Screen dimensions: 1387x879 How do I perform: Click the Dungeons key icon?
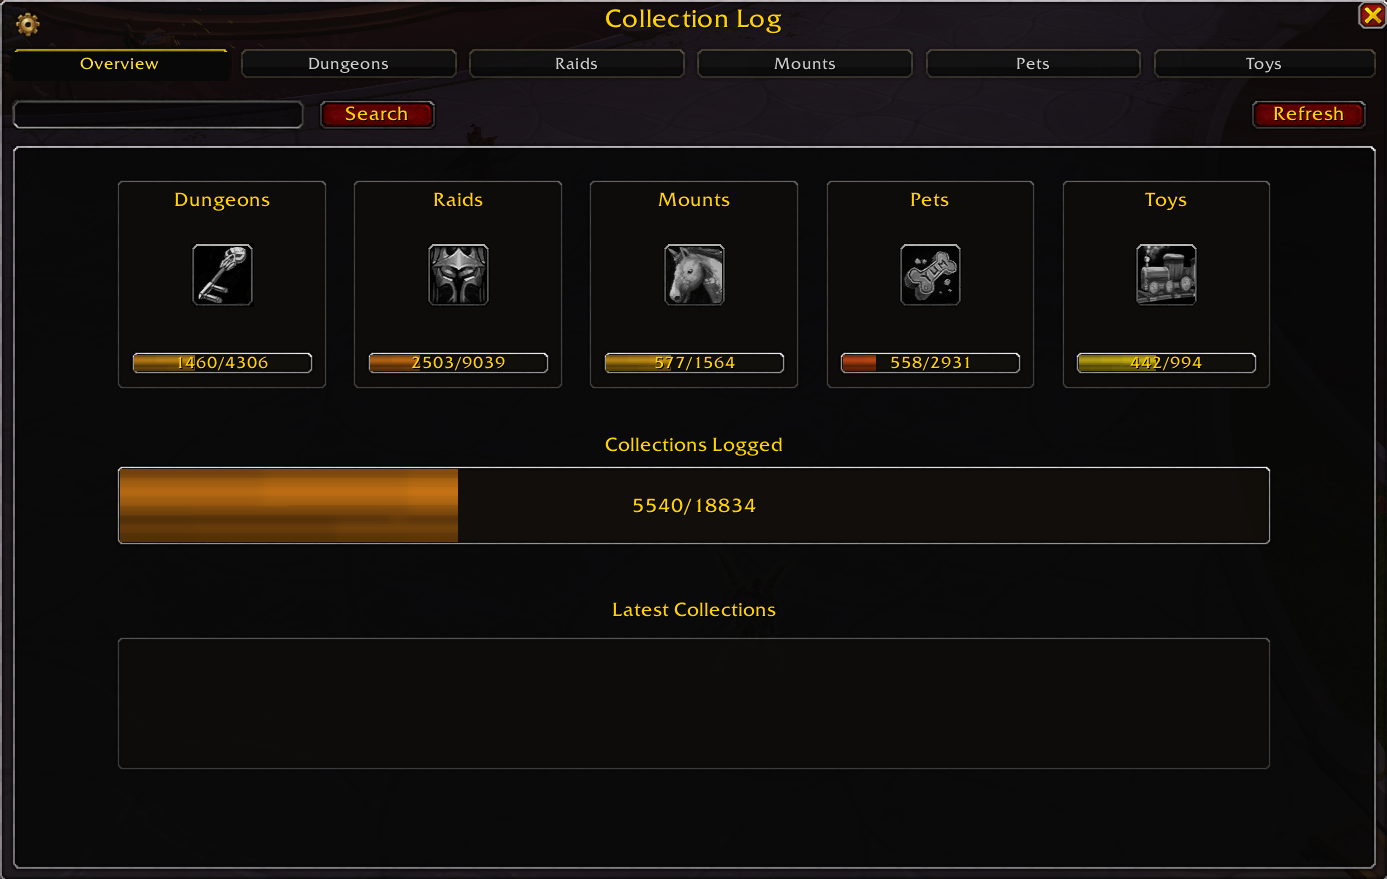222,274
